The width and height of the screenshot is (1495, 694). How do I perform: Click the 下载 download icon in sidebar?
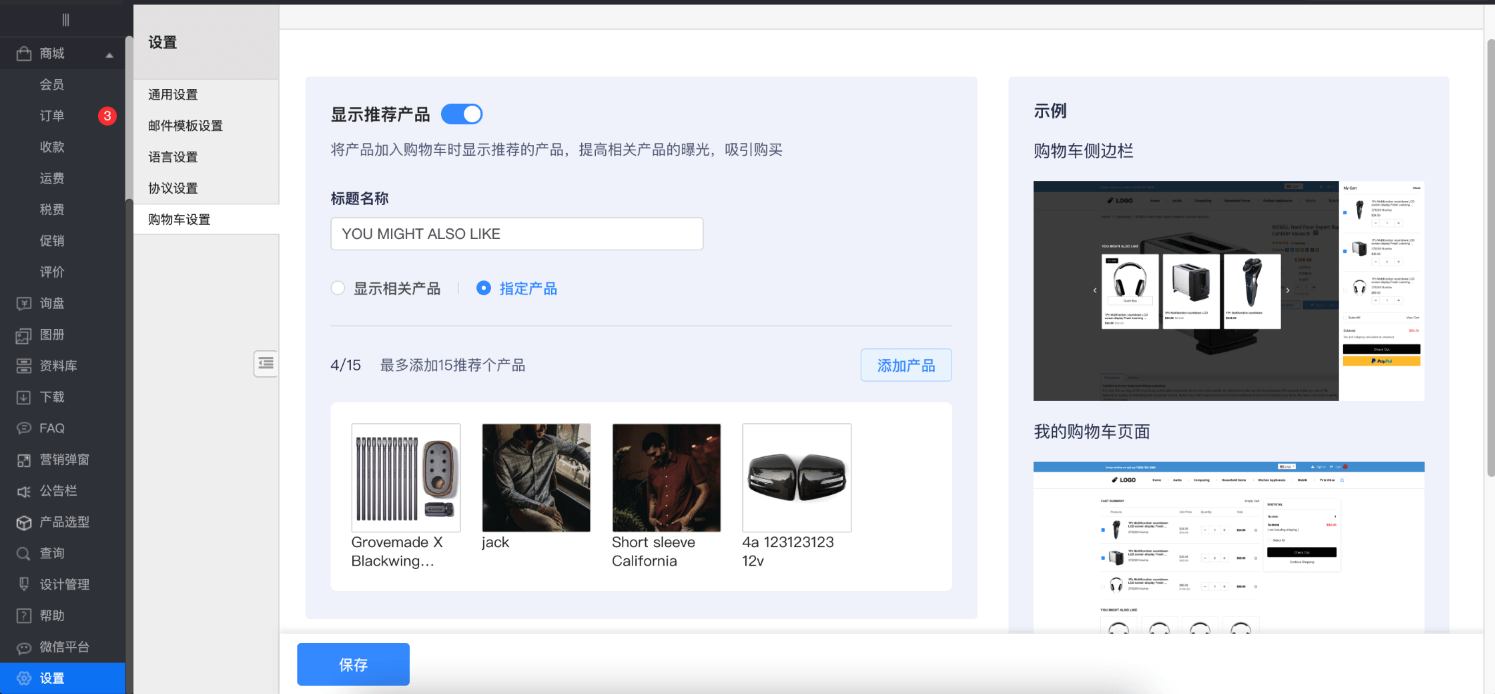click(24, 397)
